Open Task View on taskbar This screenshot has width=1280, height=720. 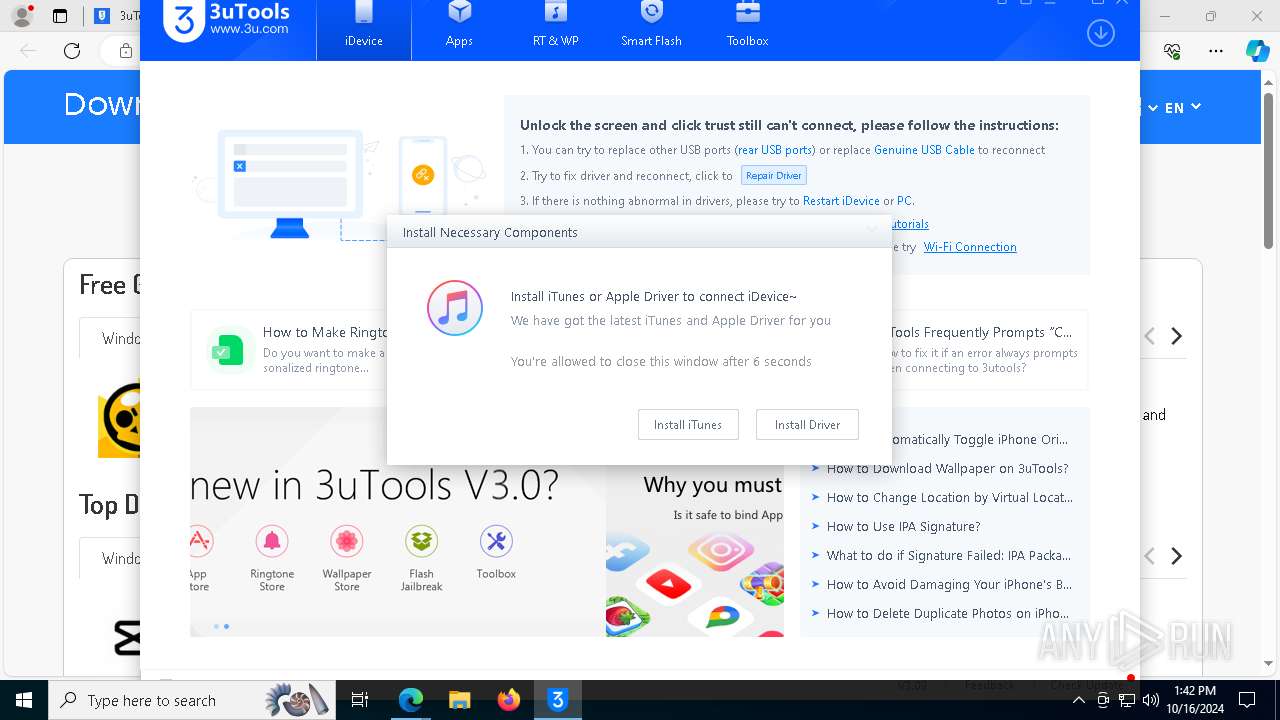click(360, 700)
